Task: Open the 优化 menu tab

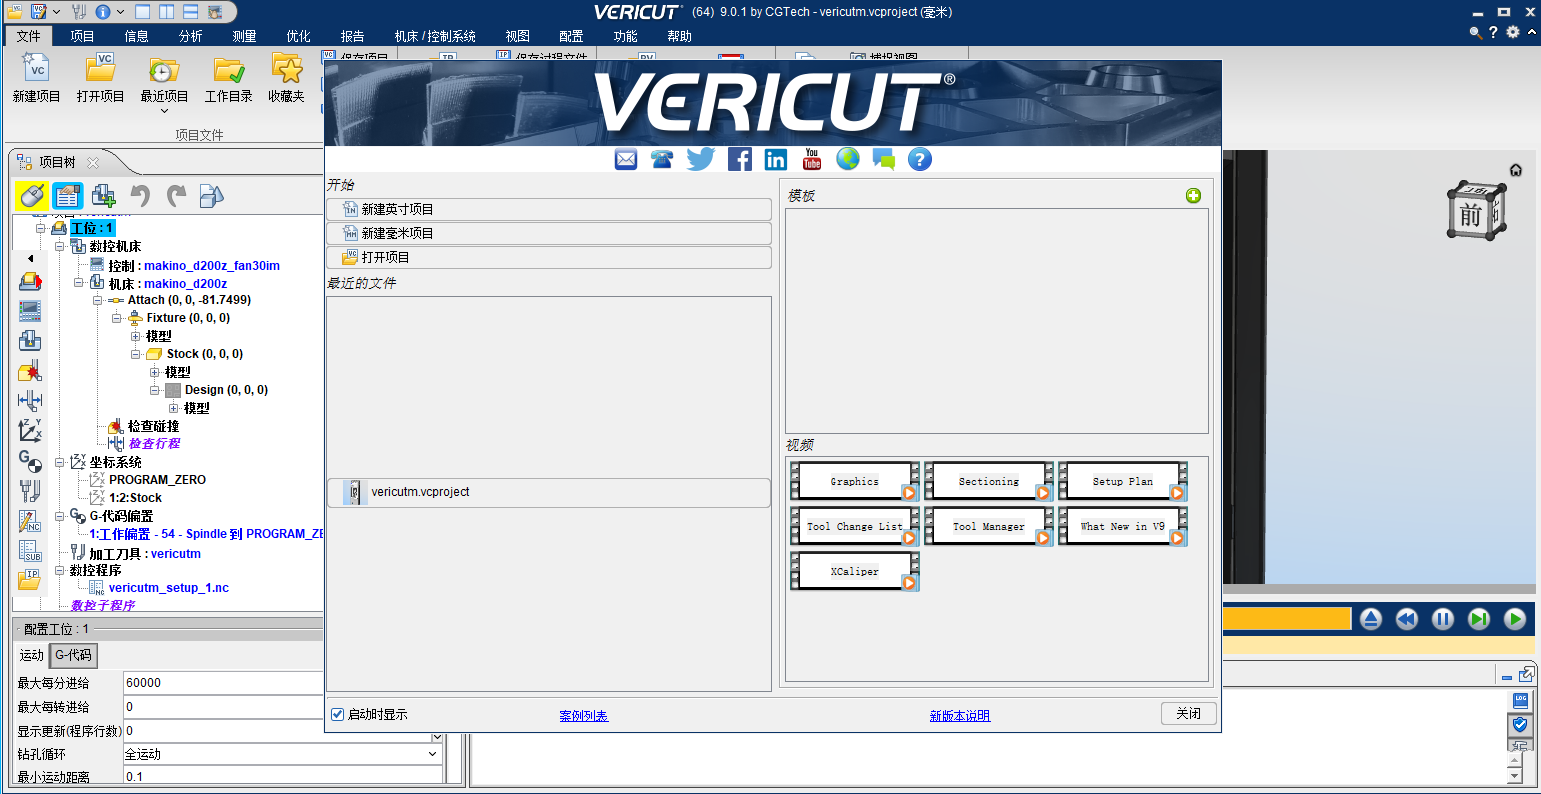Action: click(x=298, y=36)
